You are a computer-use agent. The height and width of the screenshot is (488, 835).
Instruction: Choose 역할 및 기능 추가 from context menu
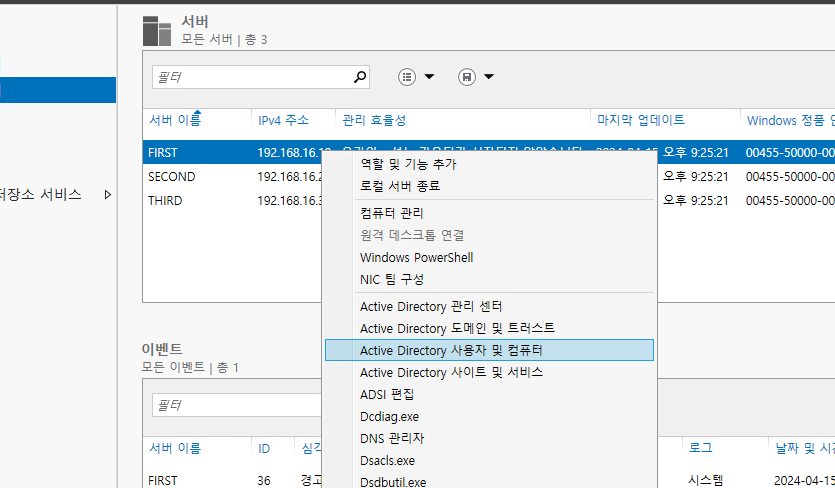(x=408, y=164)
